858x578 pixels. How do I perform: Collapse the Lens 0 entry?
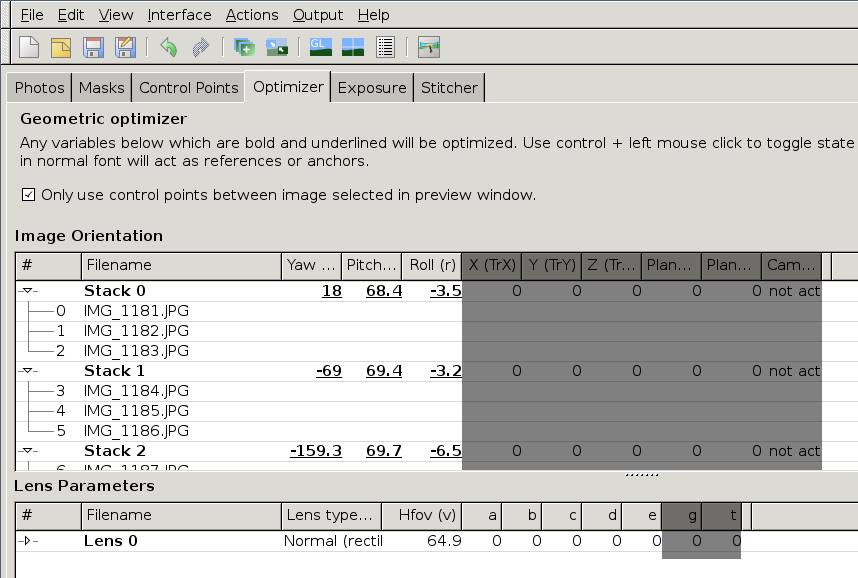tap(27, 540)
